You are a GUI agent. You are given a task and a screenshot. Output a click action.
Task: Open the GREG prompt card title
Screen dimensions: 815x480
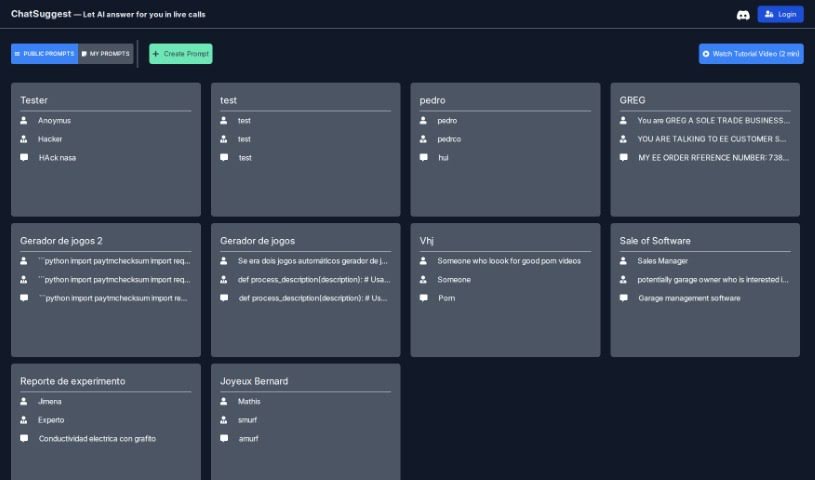coord(632,100)
